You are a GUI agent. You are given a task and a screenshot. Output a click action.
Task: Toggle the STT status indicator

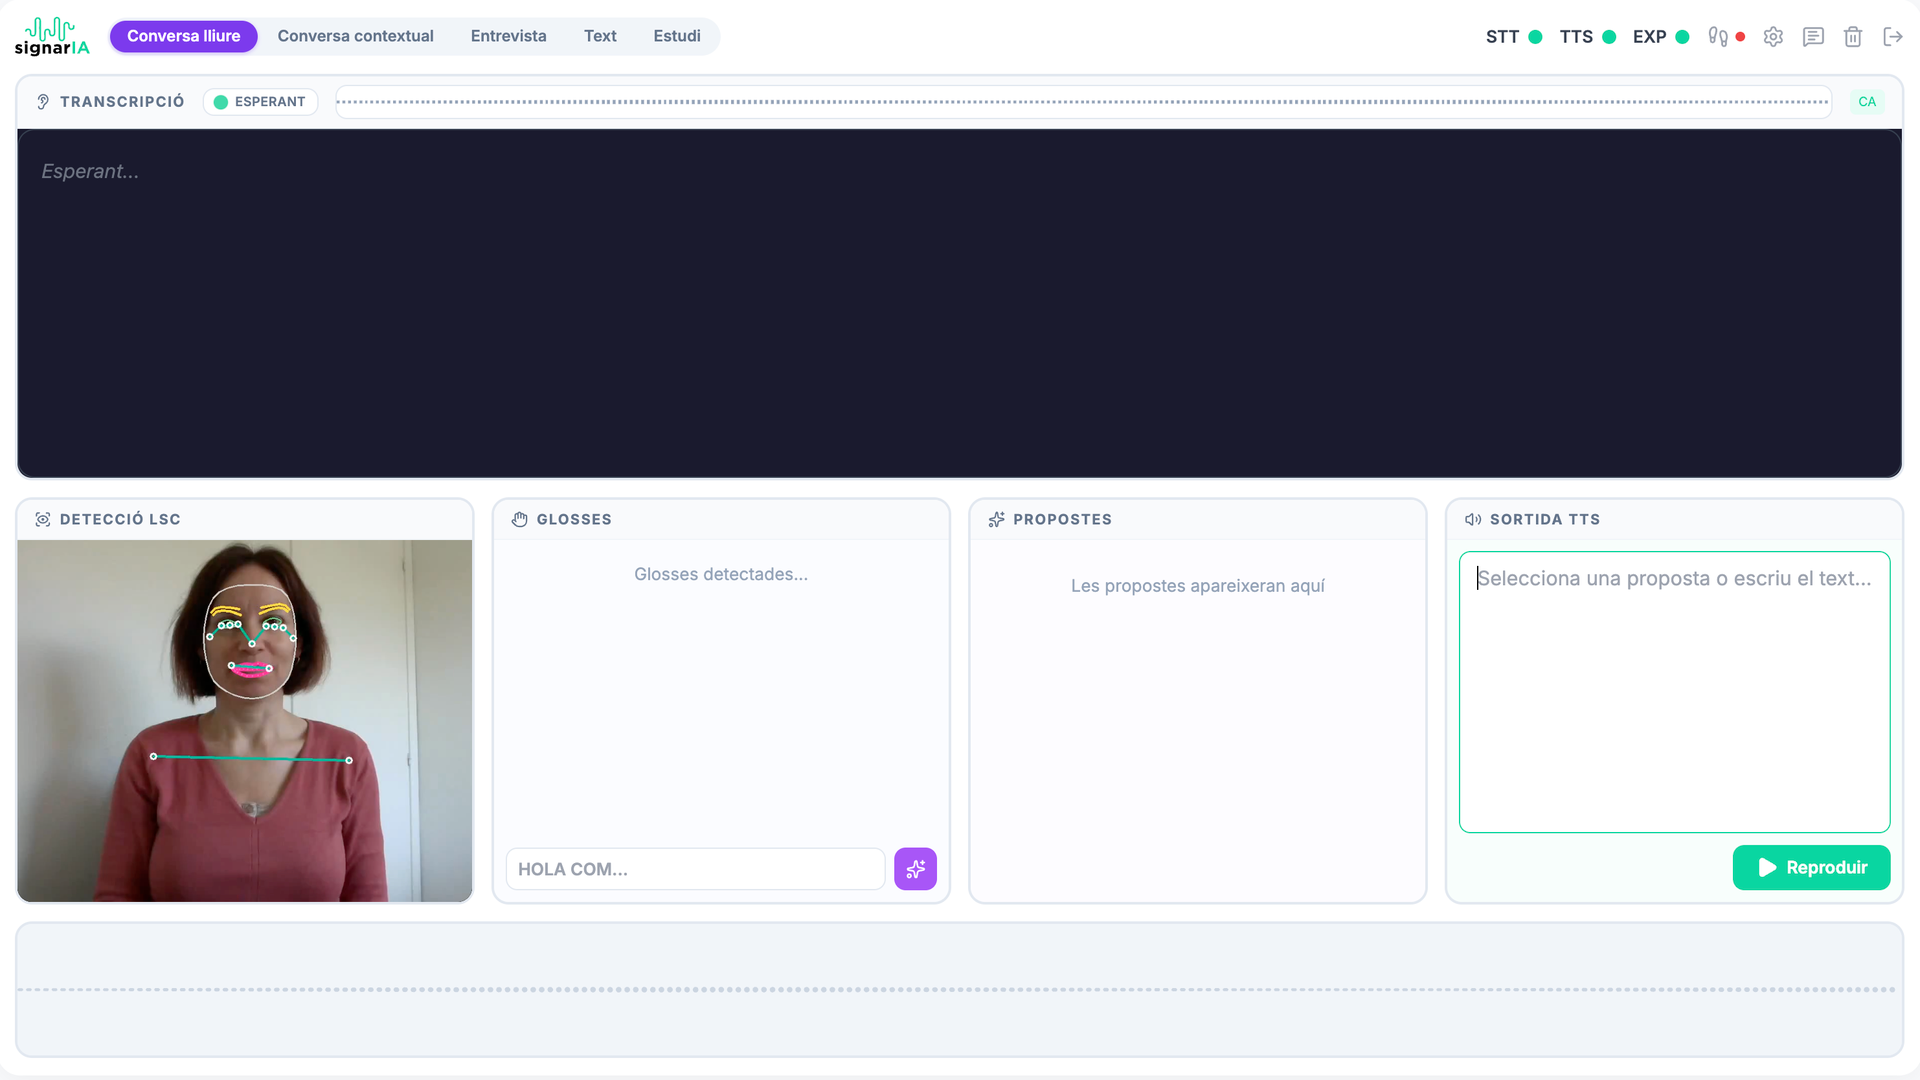tap(1536, 36)
